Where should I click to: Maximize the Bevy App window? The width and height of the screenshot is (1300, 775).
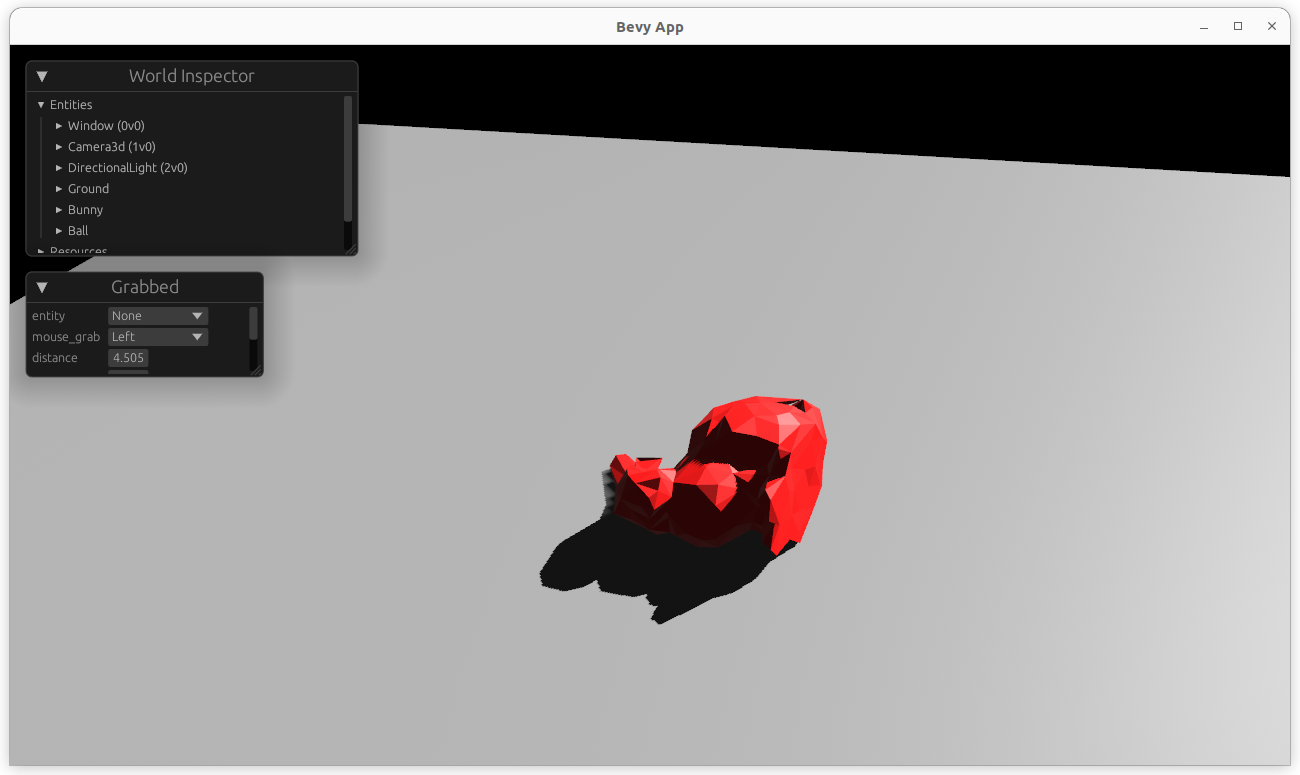pyautogui.click(x=1238, y=27)
